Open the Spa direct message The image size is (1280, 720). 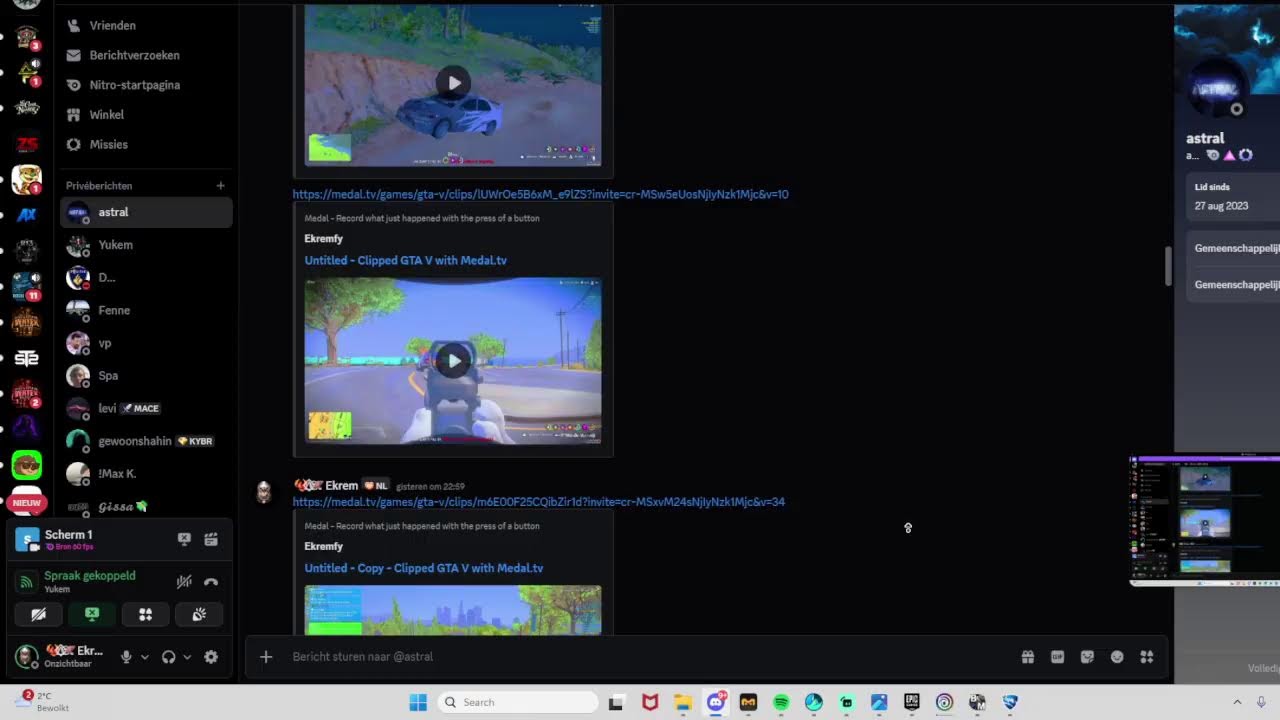click(x=146, y=376)
